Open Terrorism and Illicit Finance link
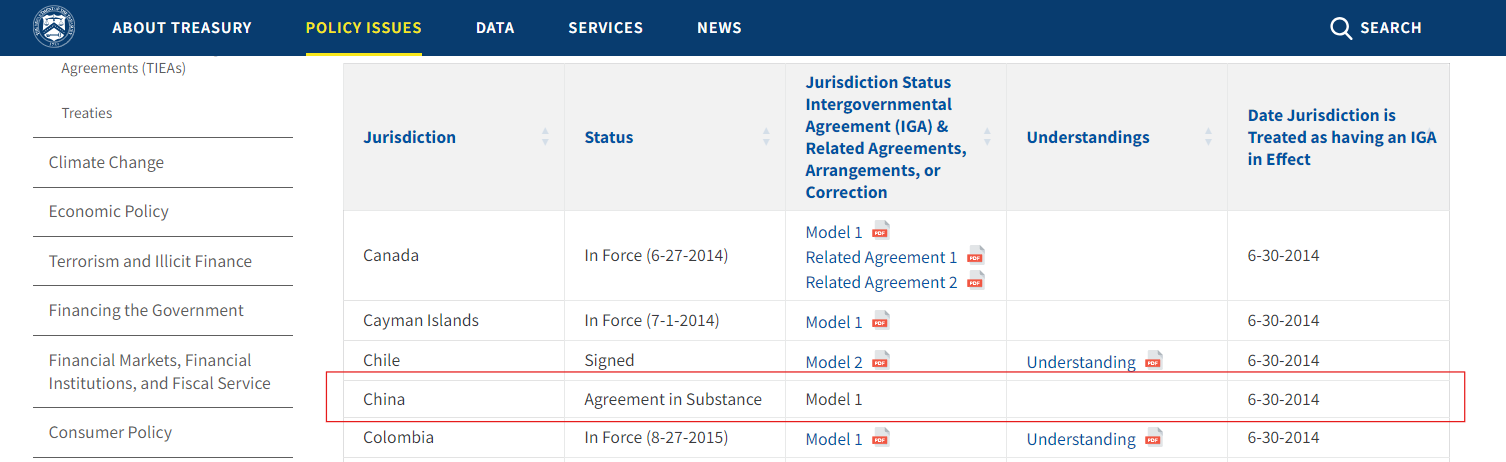 pyautogui.click(x=150, y=261)
